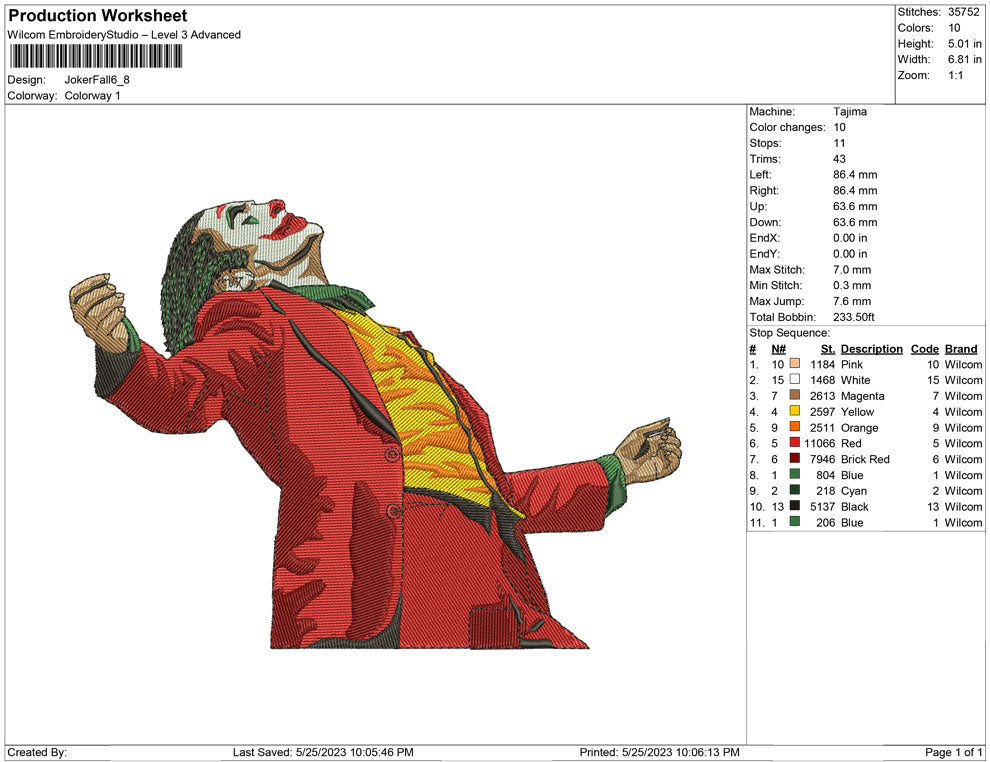The width and height of the screenshot is (990, 762).
Task: Select the Zoom value '1:1'
Action: click(x=955, y=75)
